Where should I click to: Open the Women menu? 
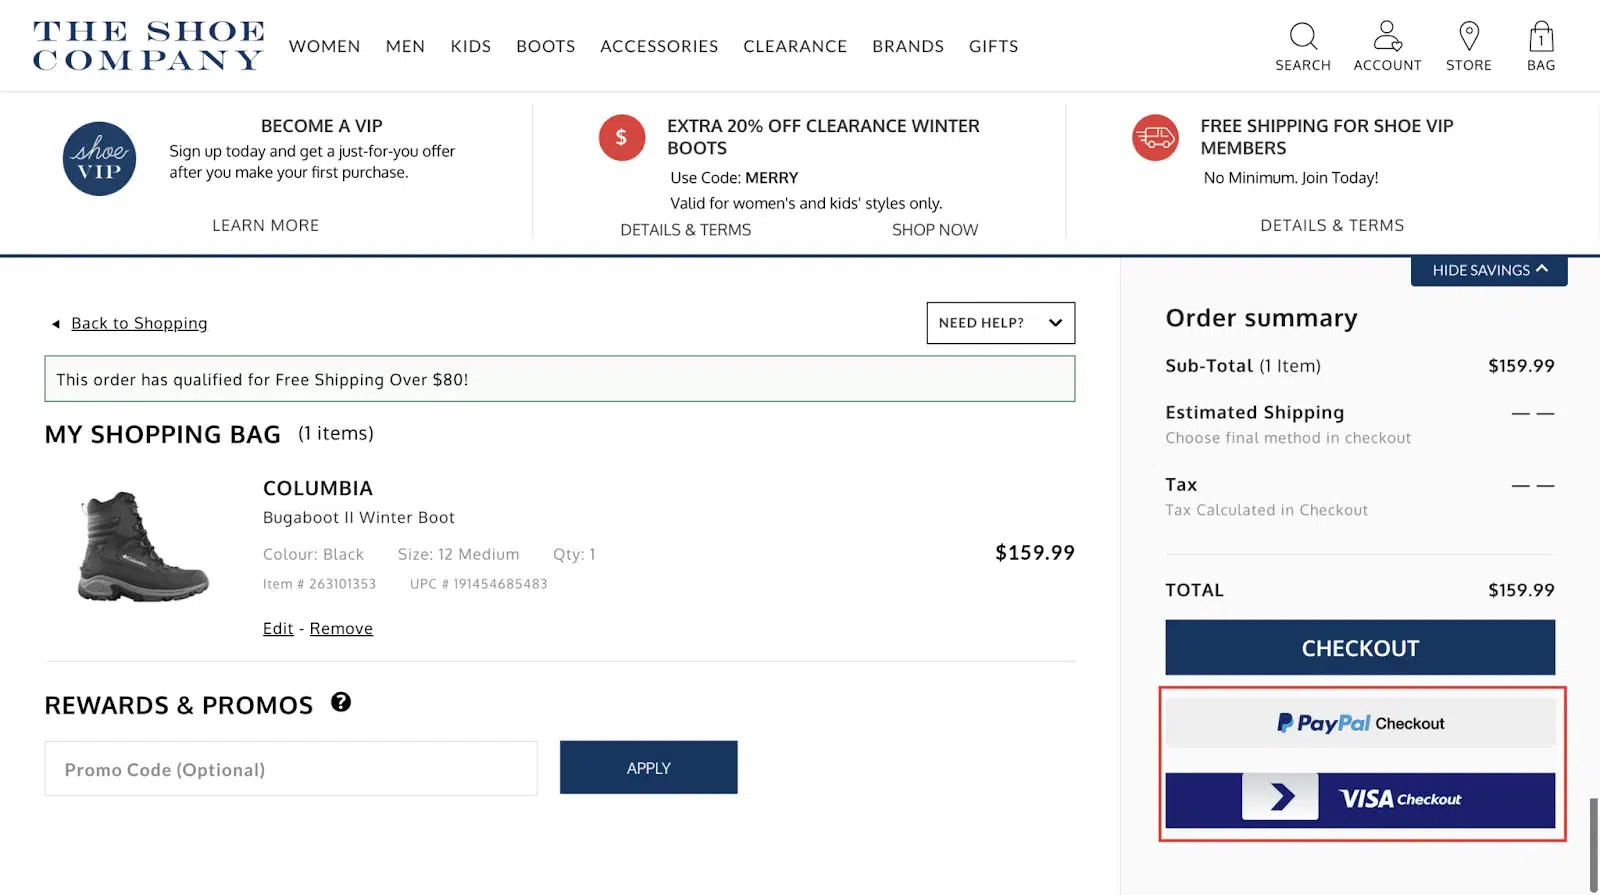click(325, 46)
